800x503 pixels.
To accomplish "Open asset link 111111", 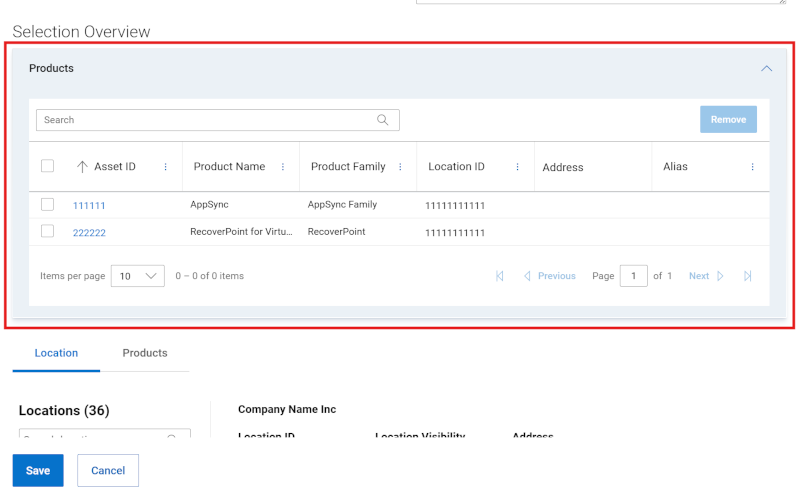I will point(89,206).
